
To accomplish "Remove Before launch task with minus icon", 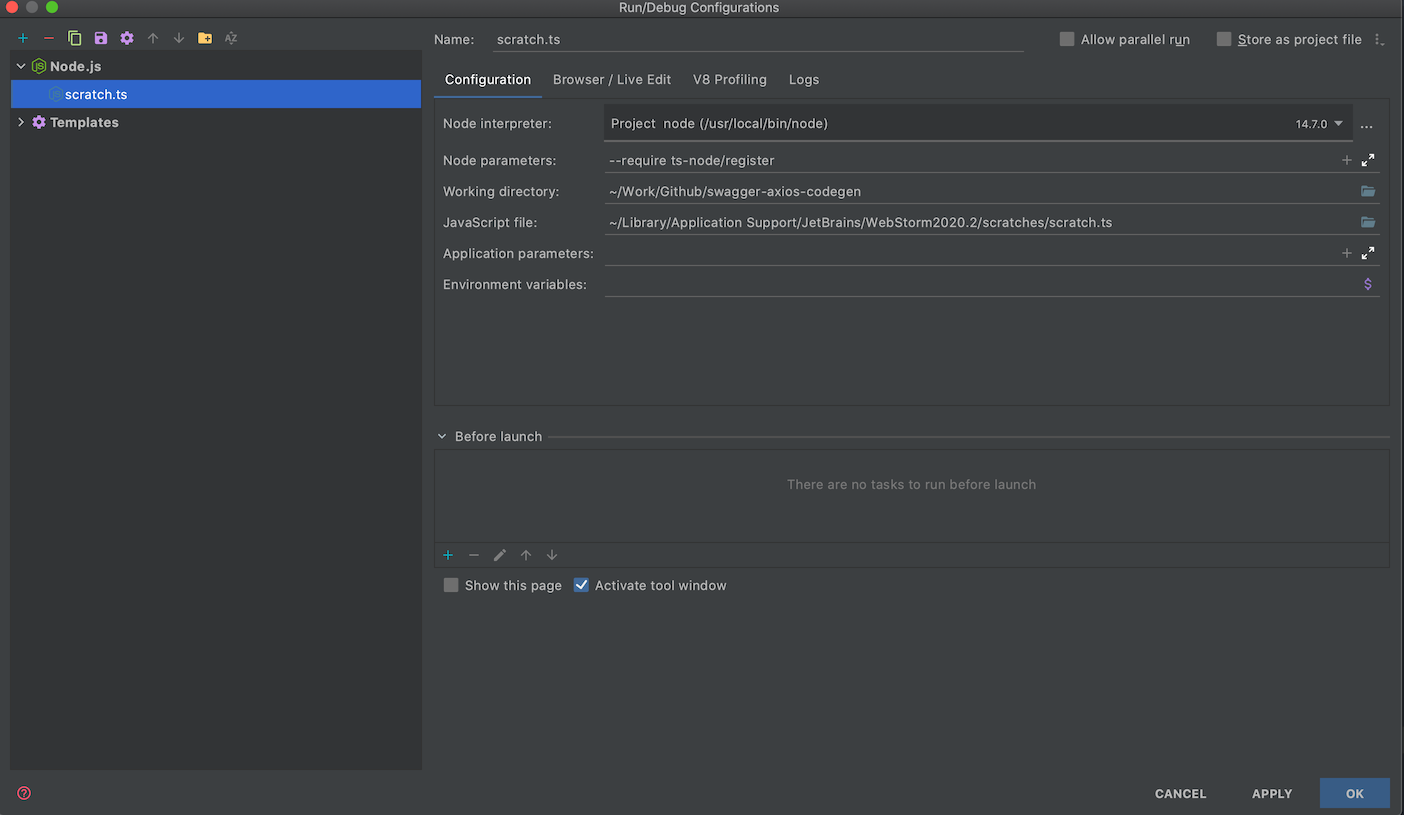I will pyautogui.click(x=474, y=555).
